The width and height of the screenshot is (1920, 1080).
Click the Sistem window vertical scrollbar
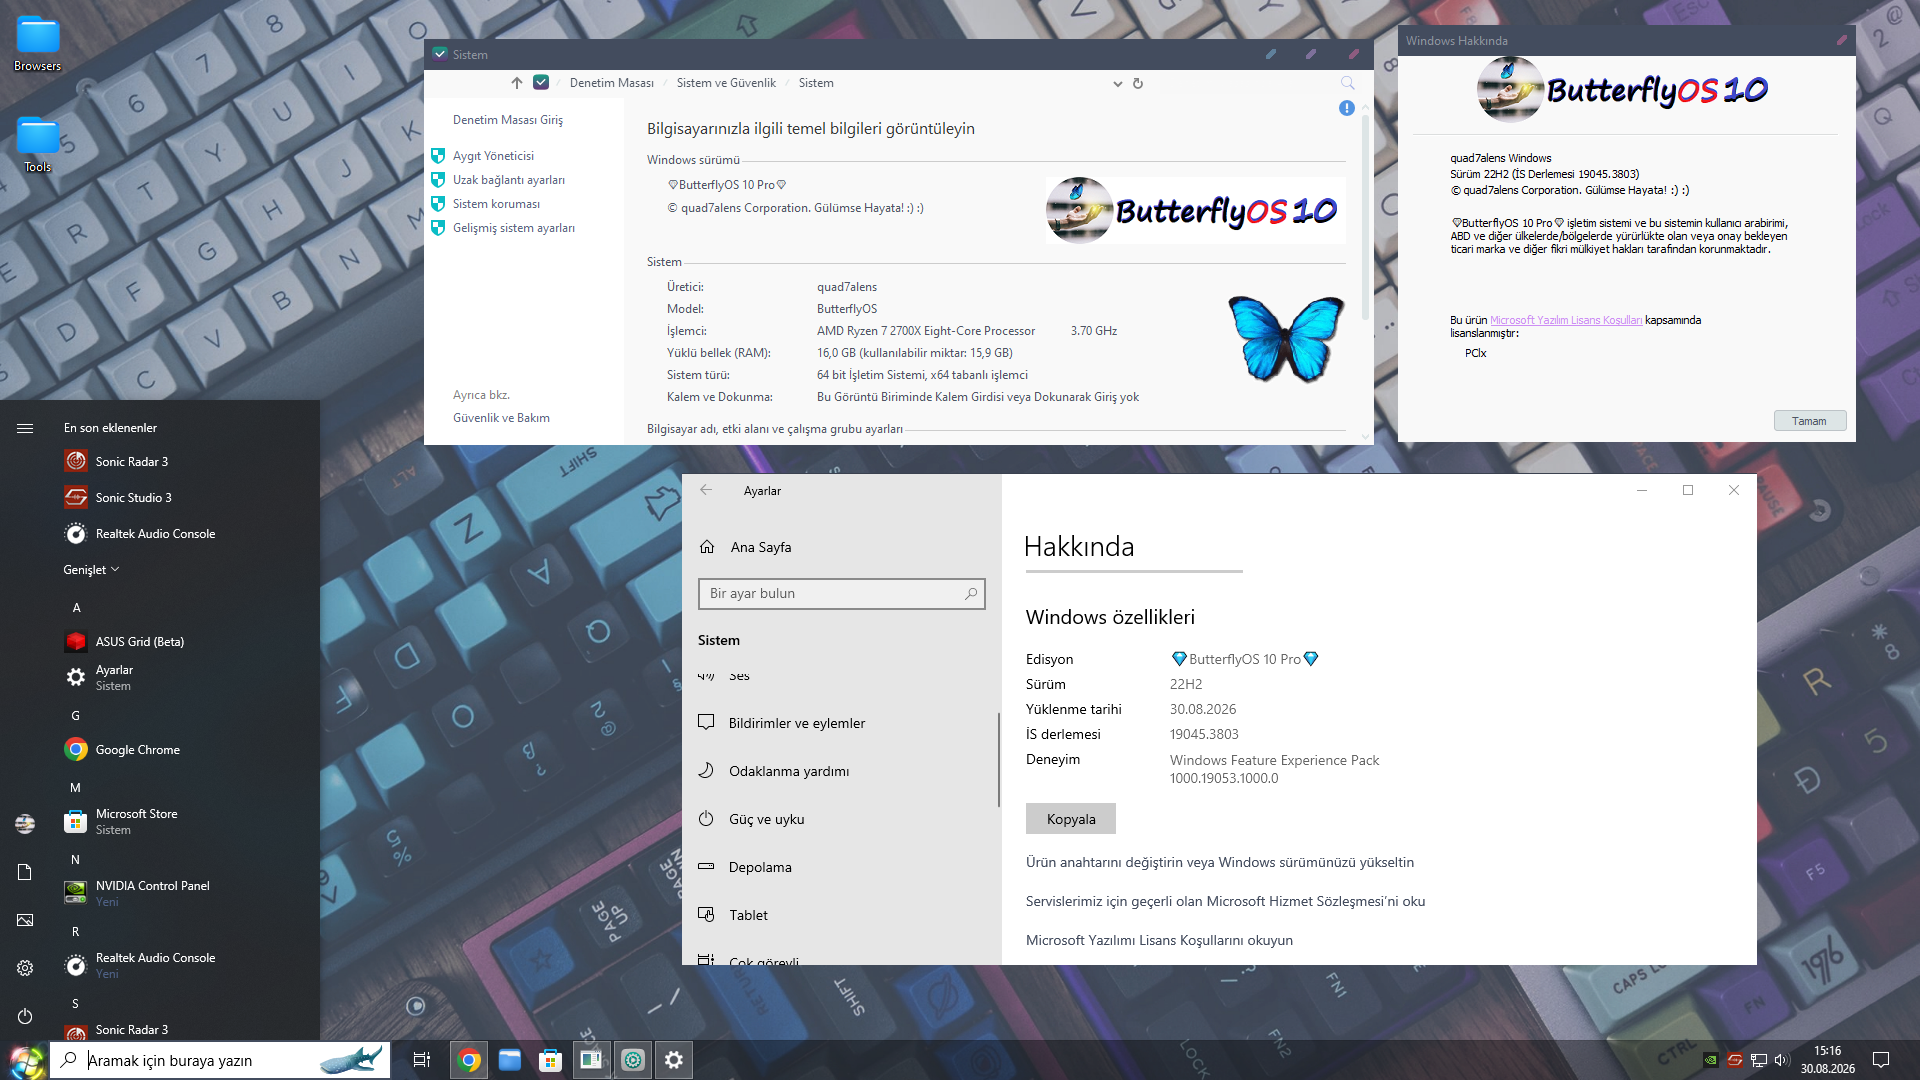(1366, 216)
